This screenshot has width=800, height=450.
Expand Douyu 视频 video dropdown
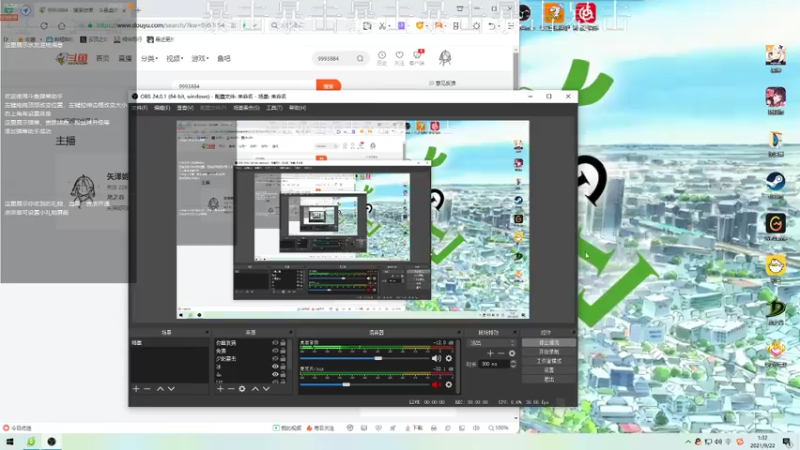click(174, 59)
